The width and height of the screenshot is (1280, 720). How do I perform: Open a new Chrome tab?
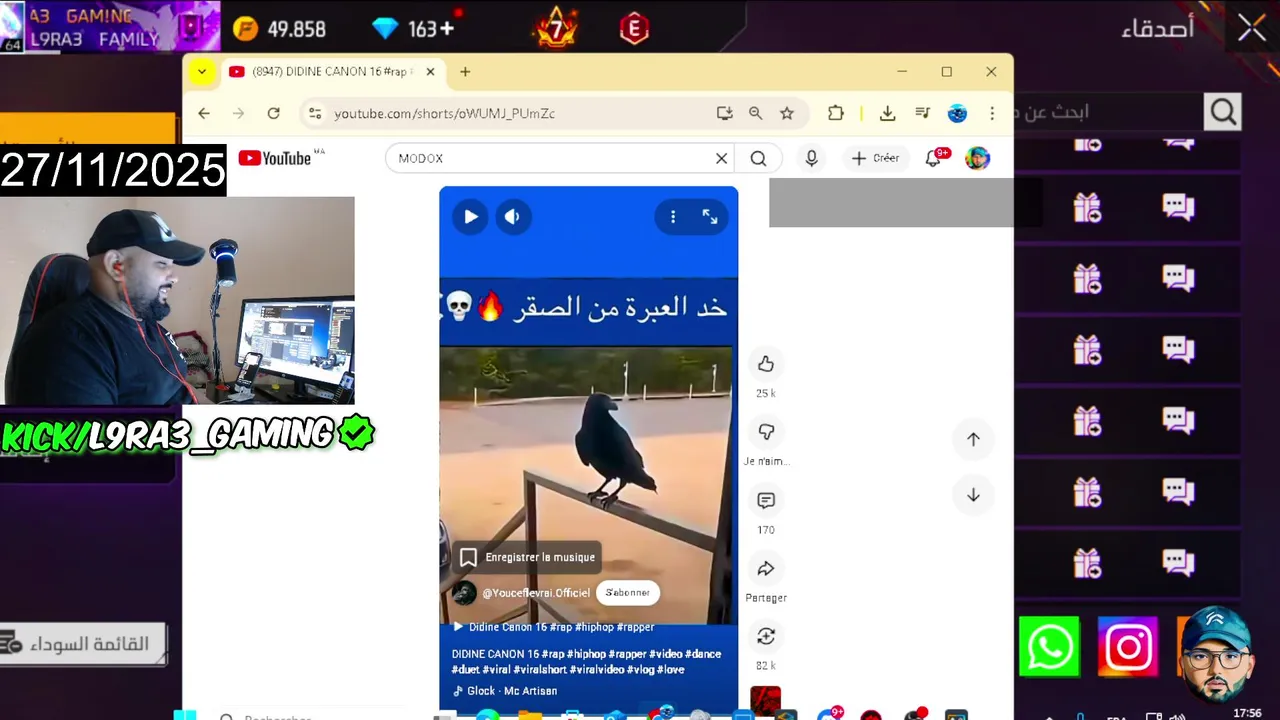coord(465,72)
